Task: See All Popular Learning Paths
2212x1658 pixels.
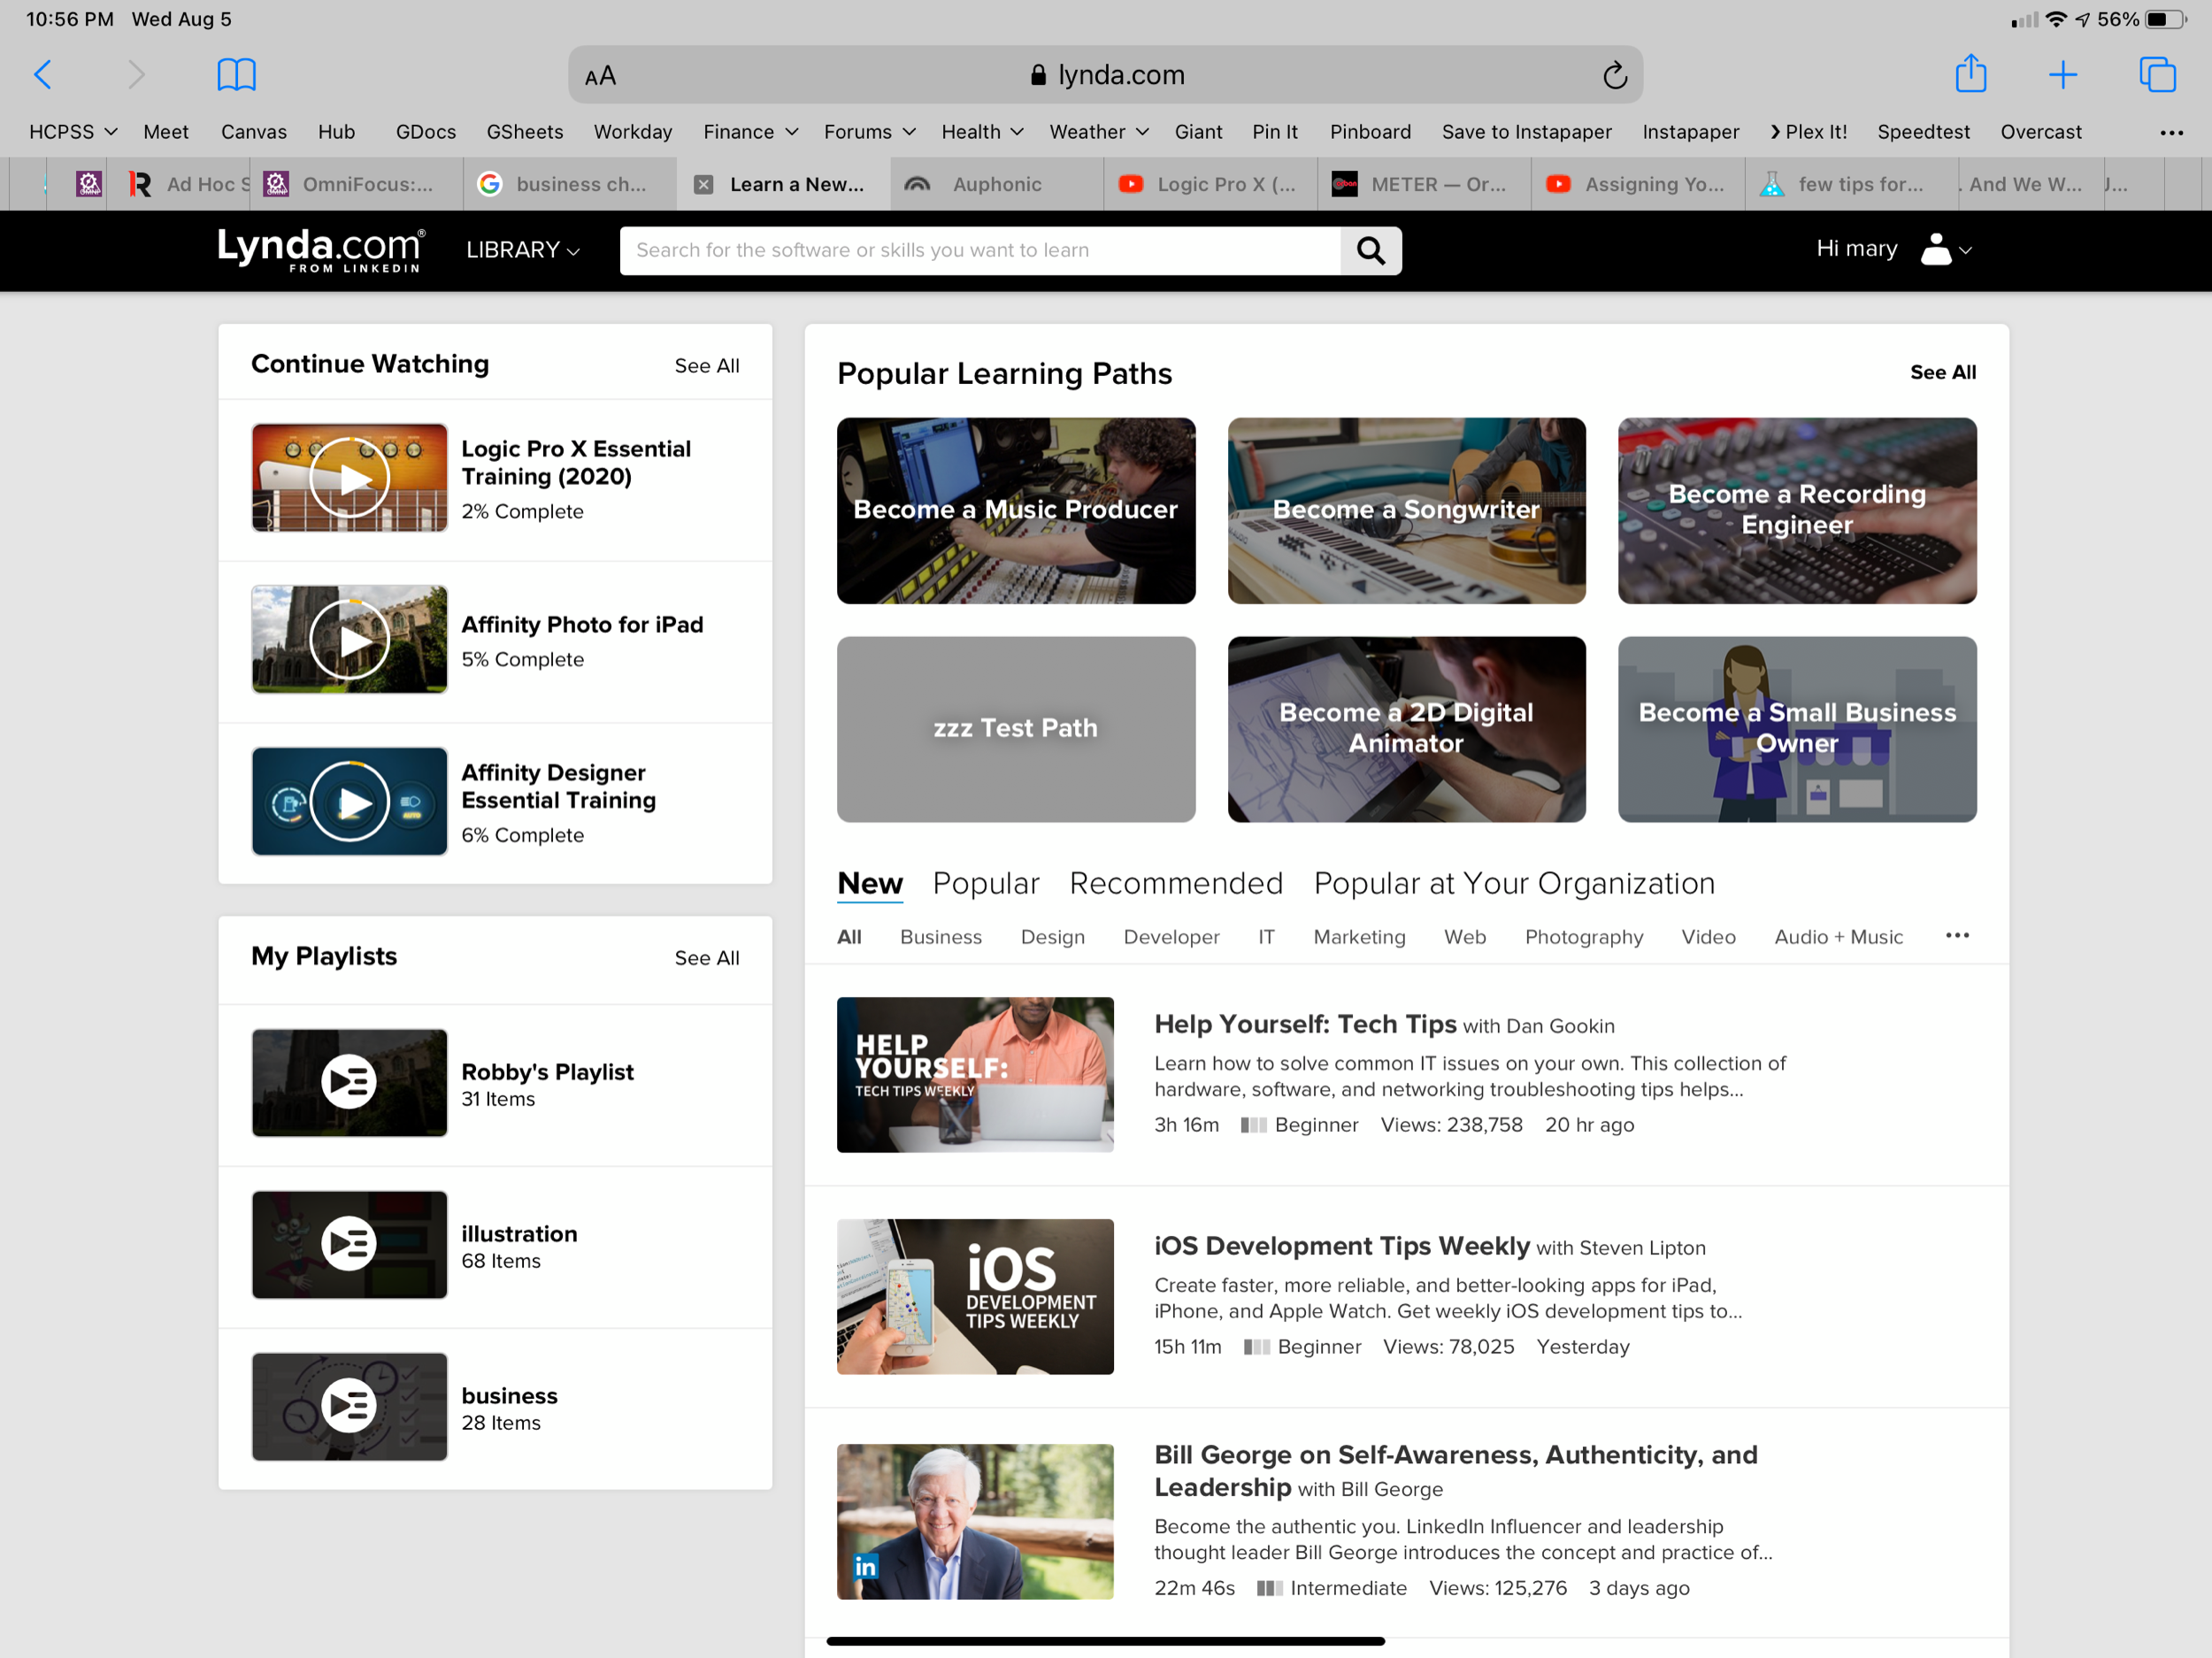Action: pyautogui.click(x=1942, y=372)
